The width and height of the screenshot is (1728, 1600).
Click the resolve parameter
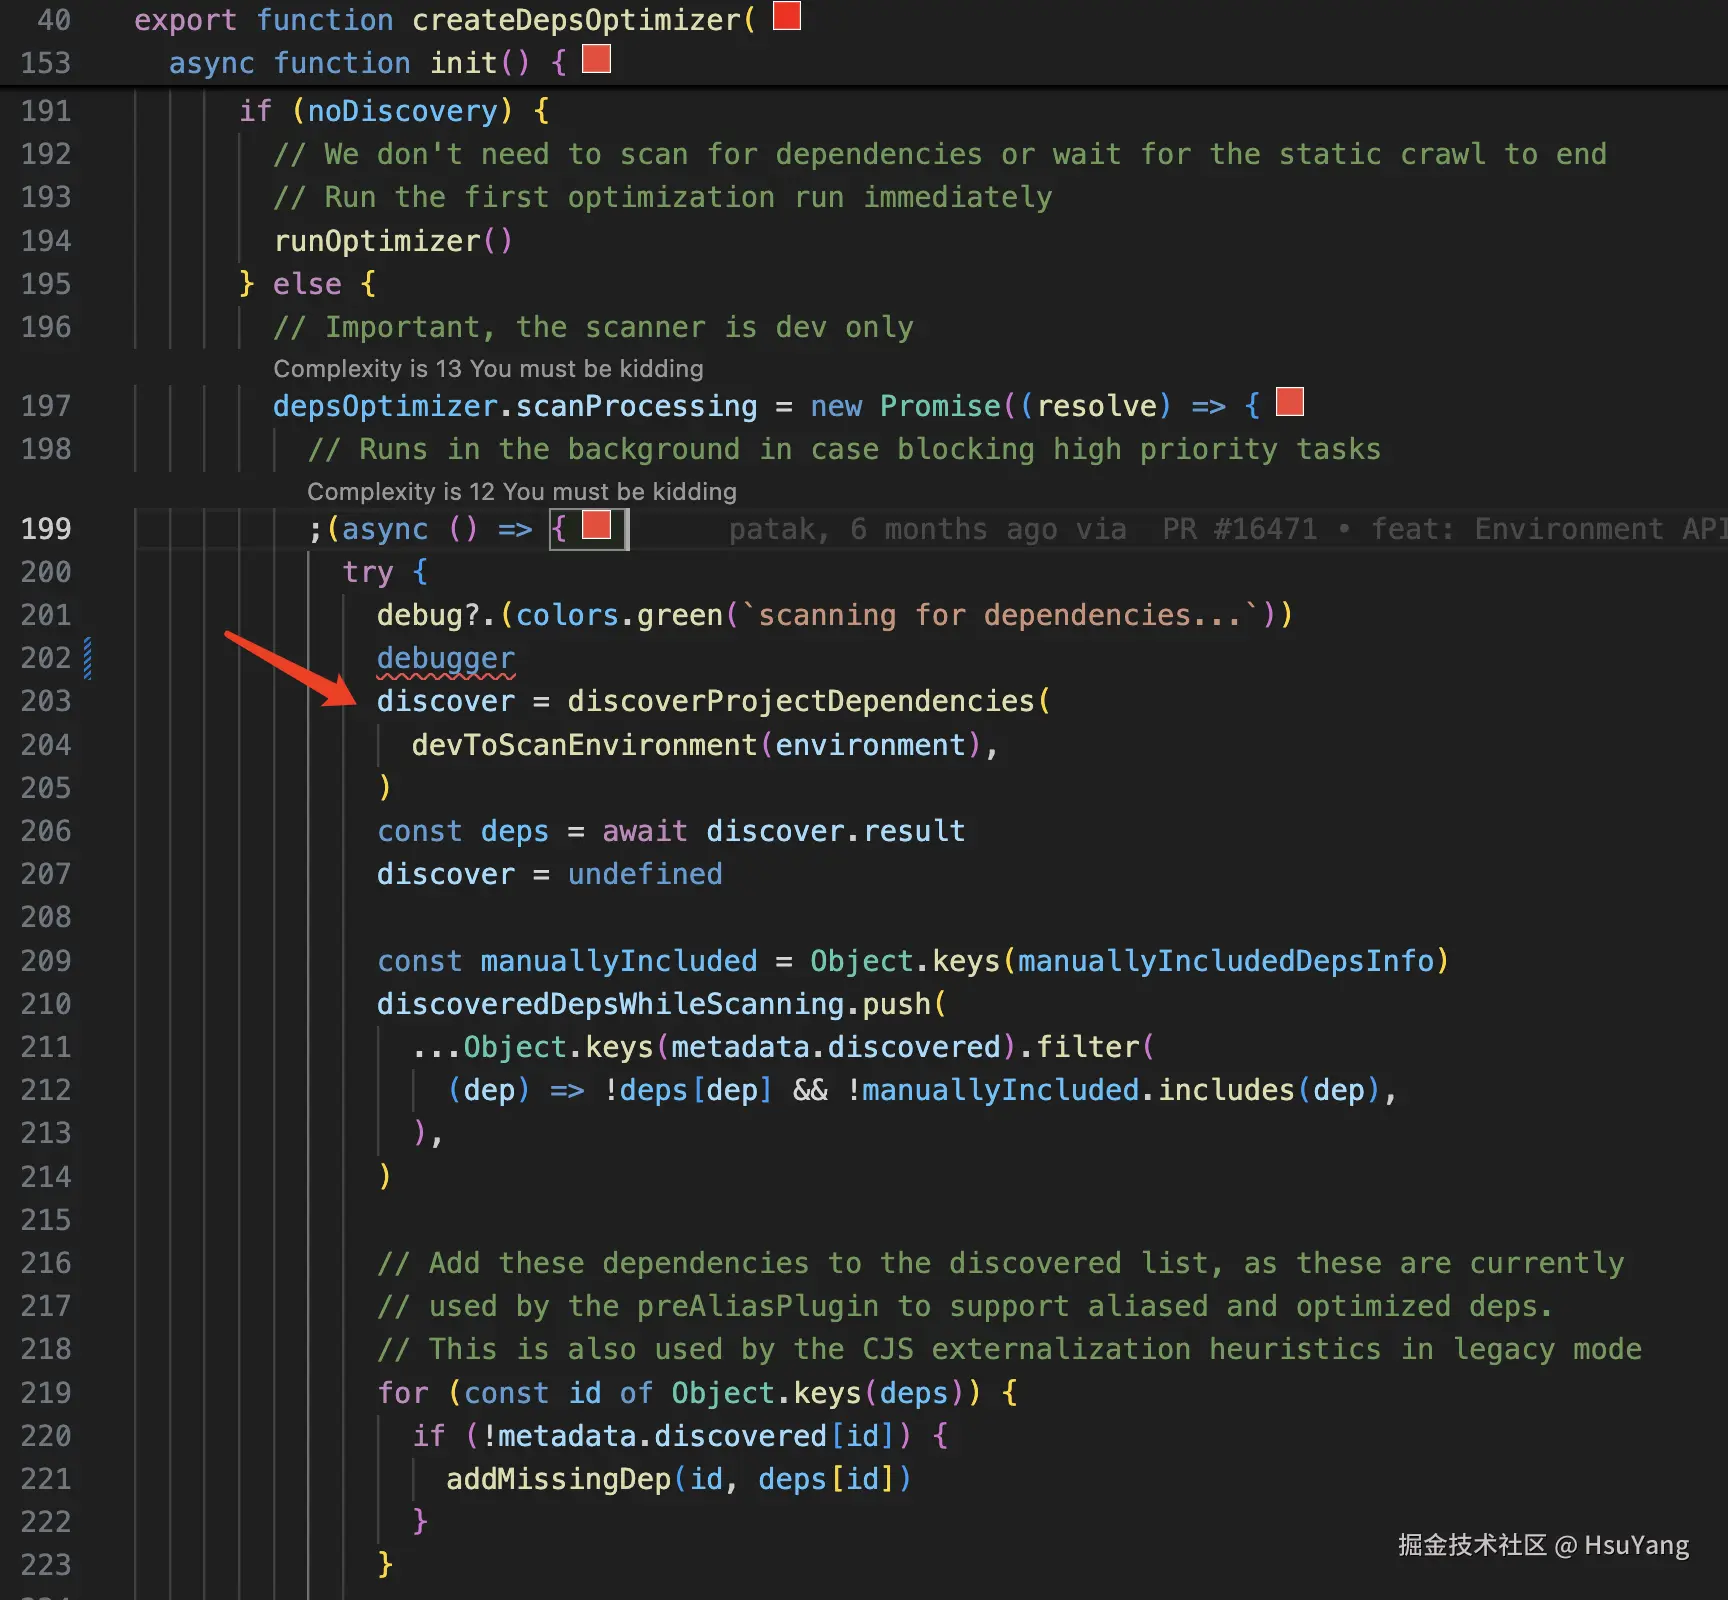(x=1097, y=406)
